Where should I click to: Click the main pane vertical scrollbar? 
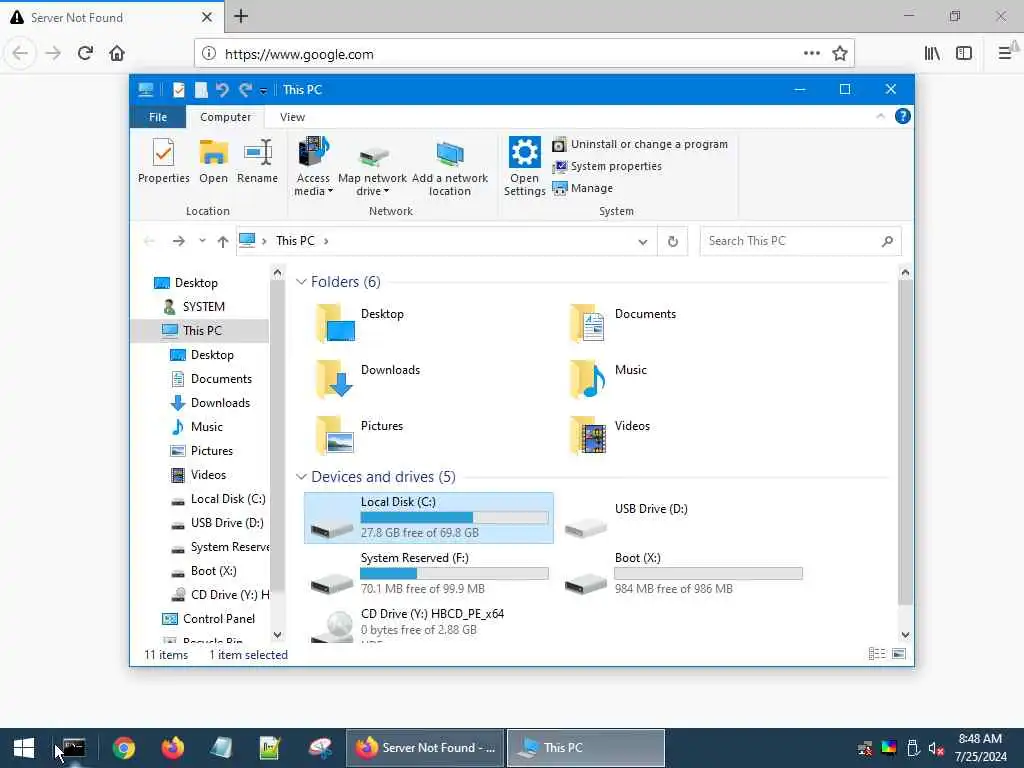904,444
